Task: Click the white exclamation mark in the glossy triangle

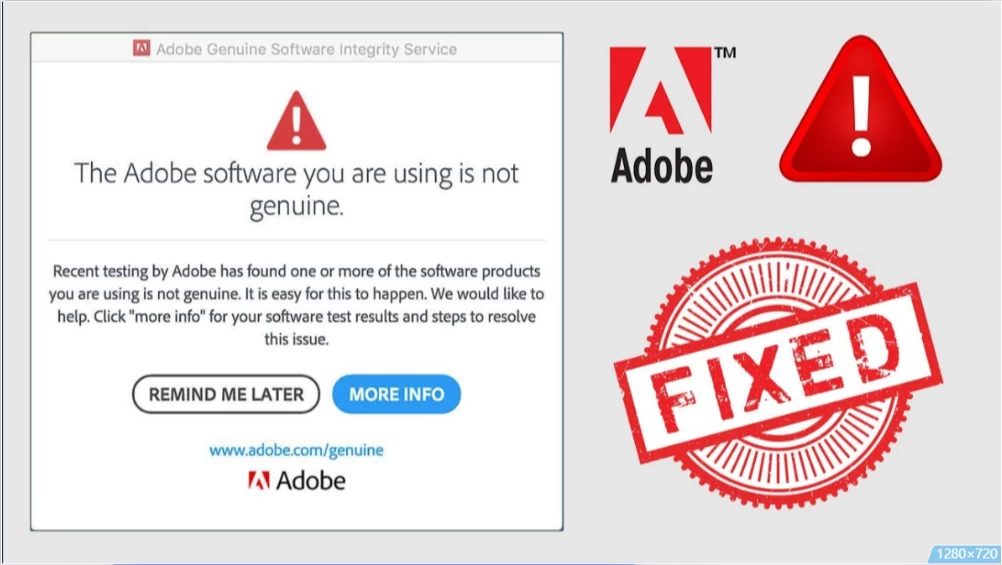Action: pos(861,117)
